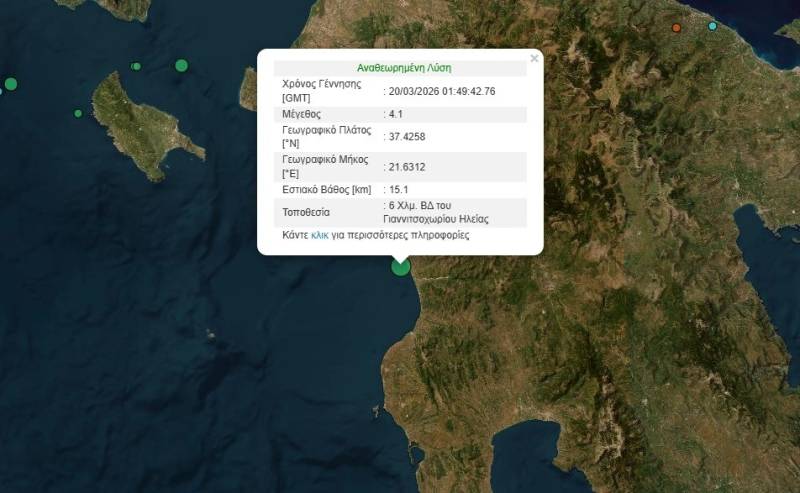Screen dimensions: 800x493
Task: Open the κλικ link for more information
Action: 319,236
